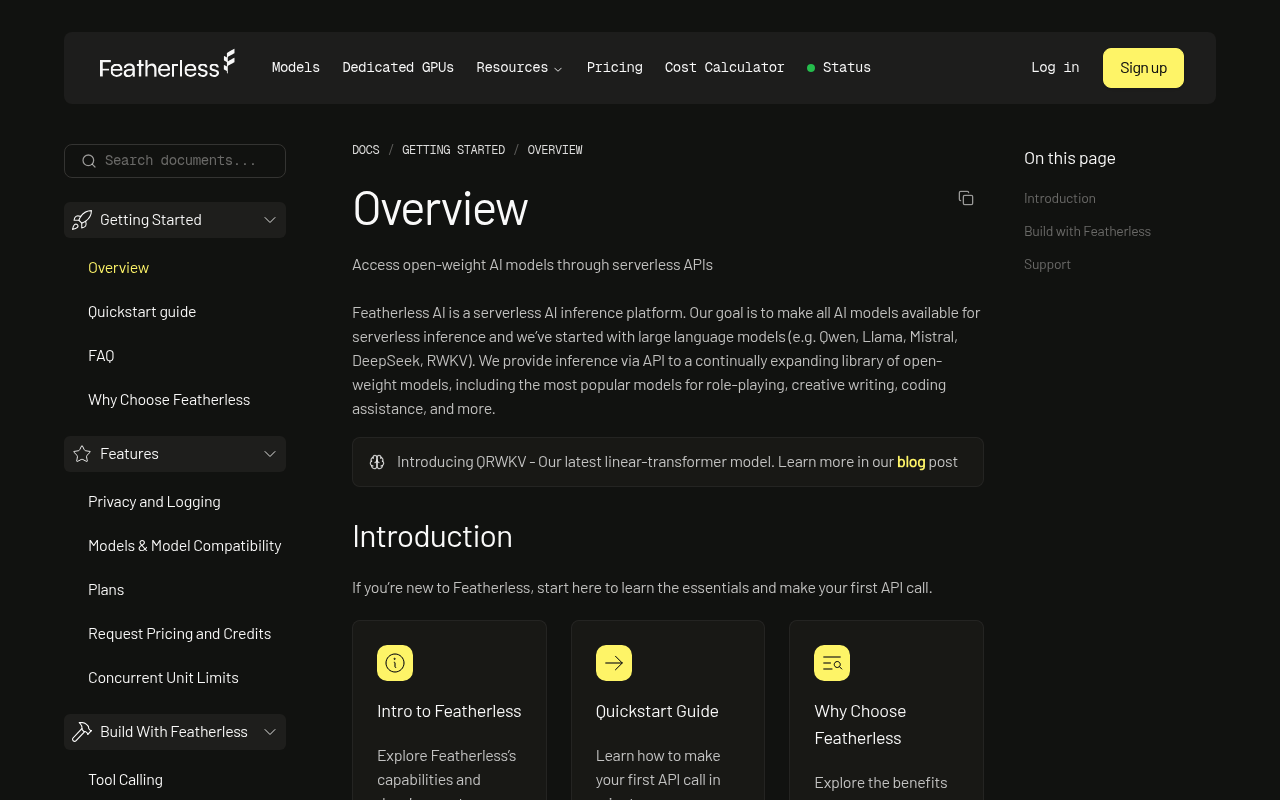Click the hammer icon next to Build With Featherless
This screenshot has height=800, width=1280.
[x=82, y=732]
